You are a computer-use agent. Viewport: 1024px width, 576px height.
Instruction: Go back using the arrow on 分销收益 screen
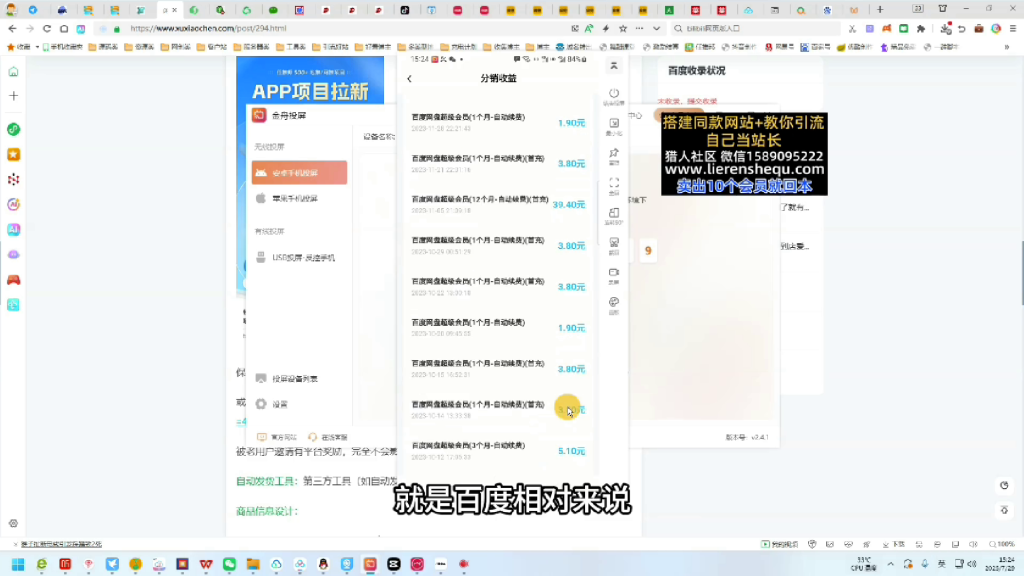pos(410,76)
